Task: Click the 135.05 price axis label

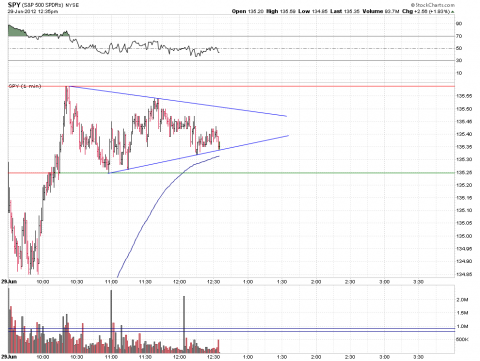Action: coord(464,223)
